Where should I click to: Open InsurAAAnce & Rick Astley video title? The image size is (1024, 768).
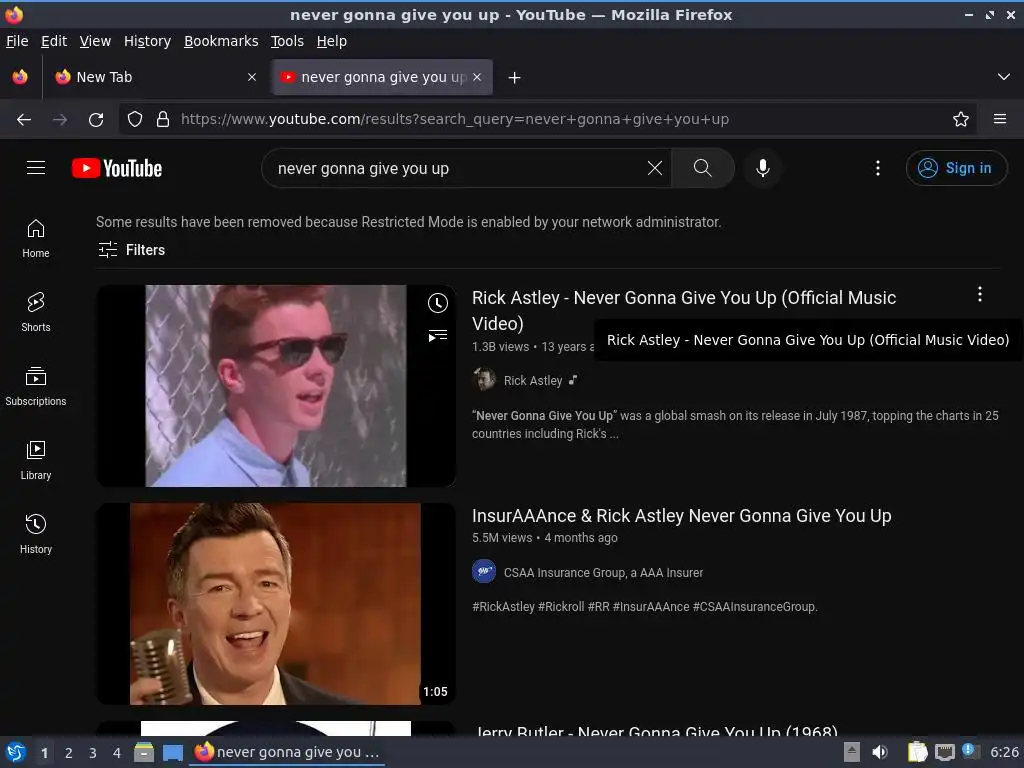pos(682,516)
